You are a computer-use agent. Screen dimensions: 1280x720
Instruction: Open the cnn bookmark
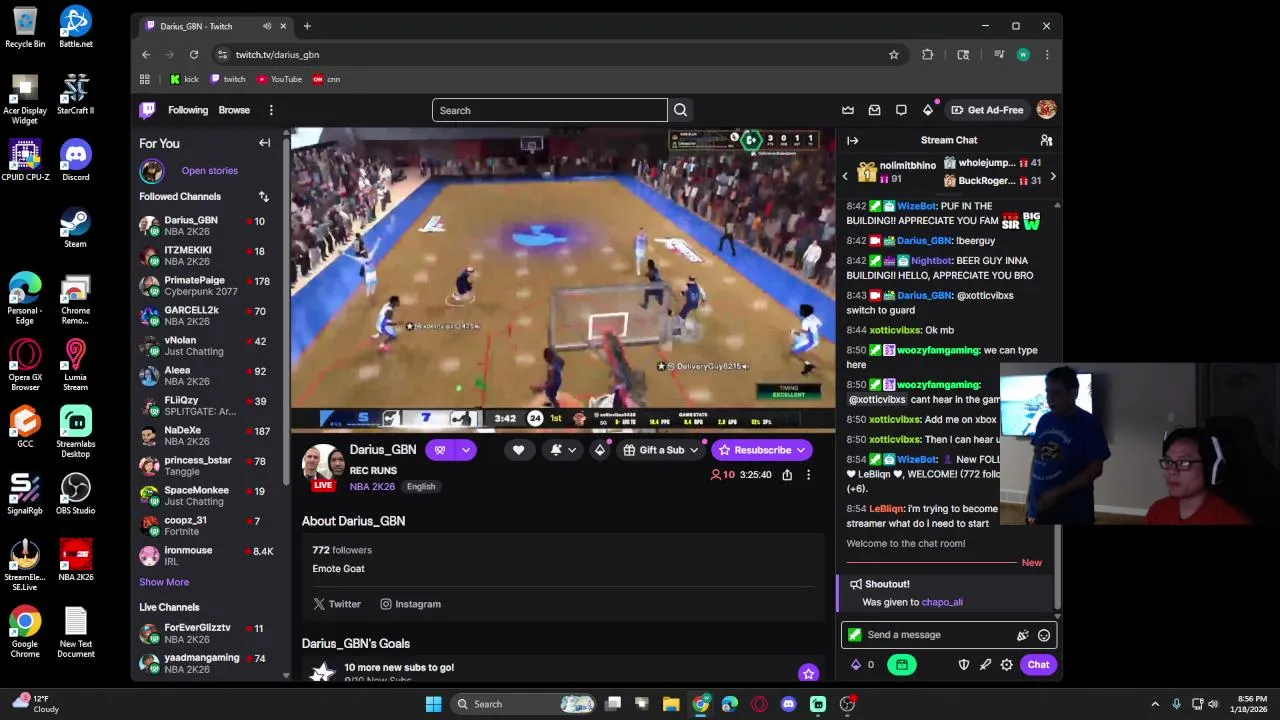tap(327, 79)
